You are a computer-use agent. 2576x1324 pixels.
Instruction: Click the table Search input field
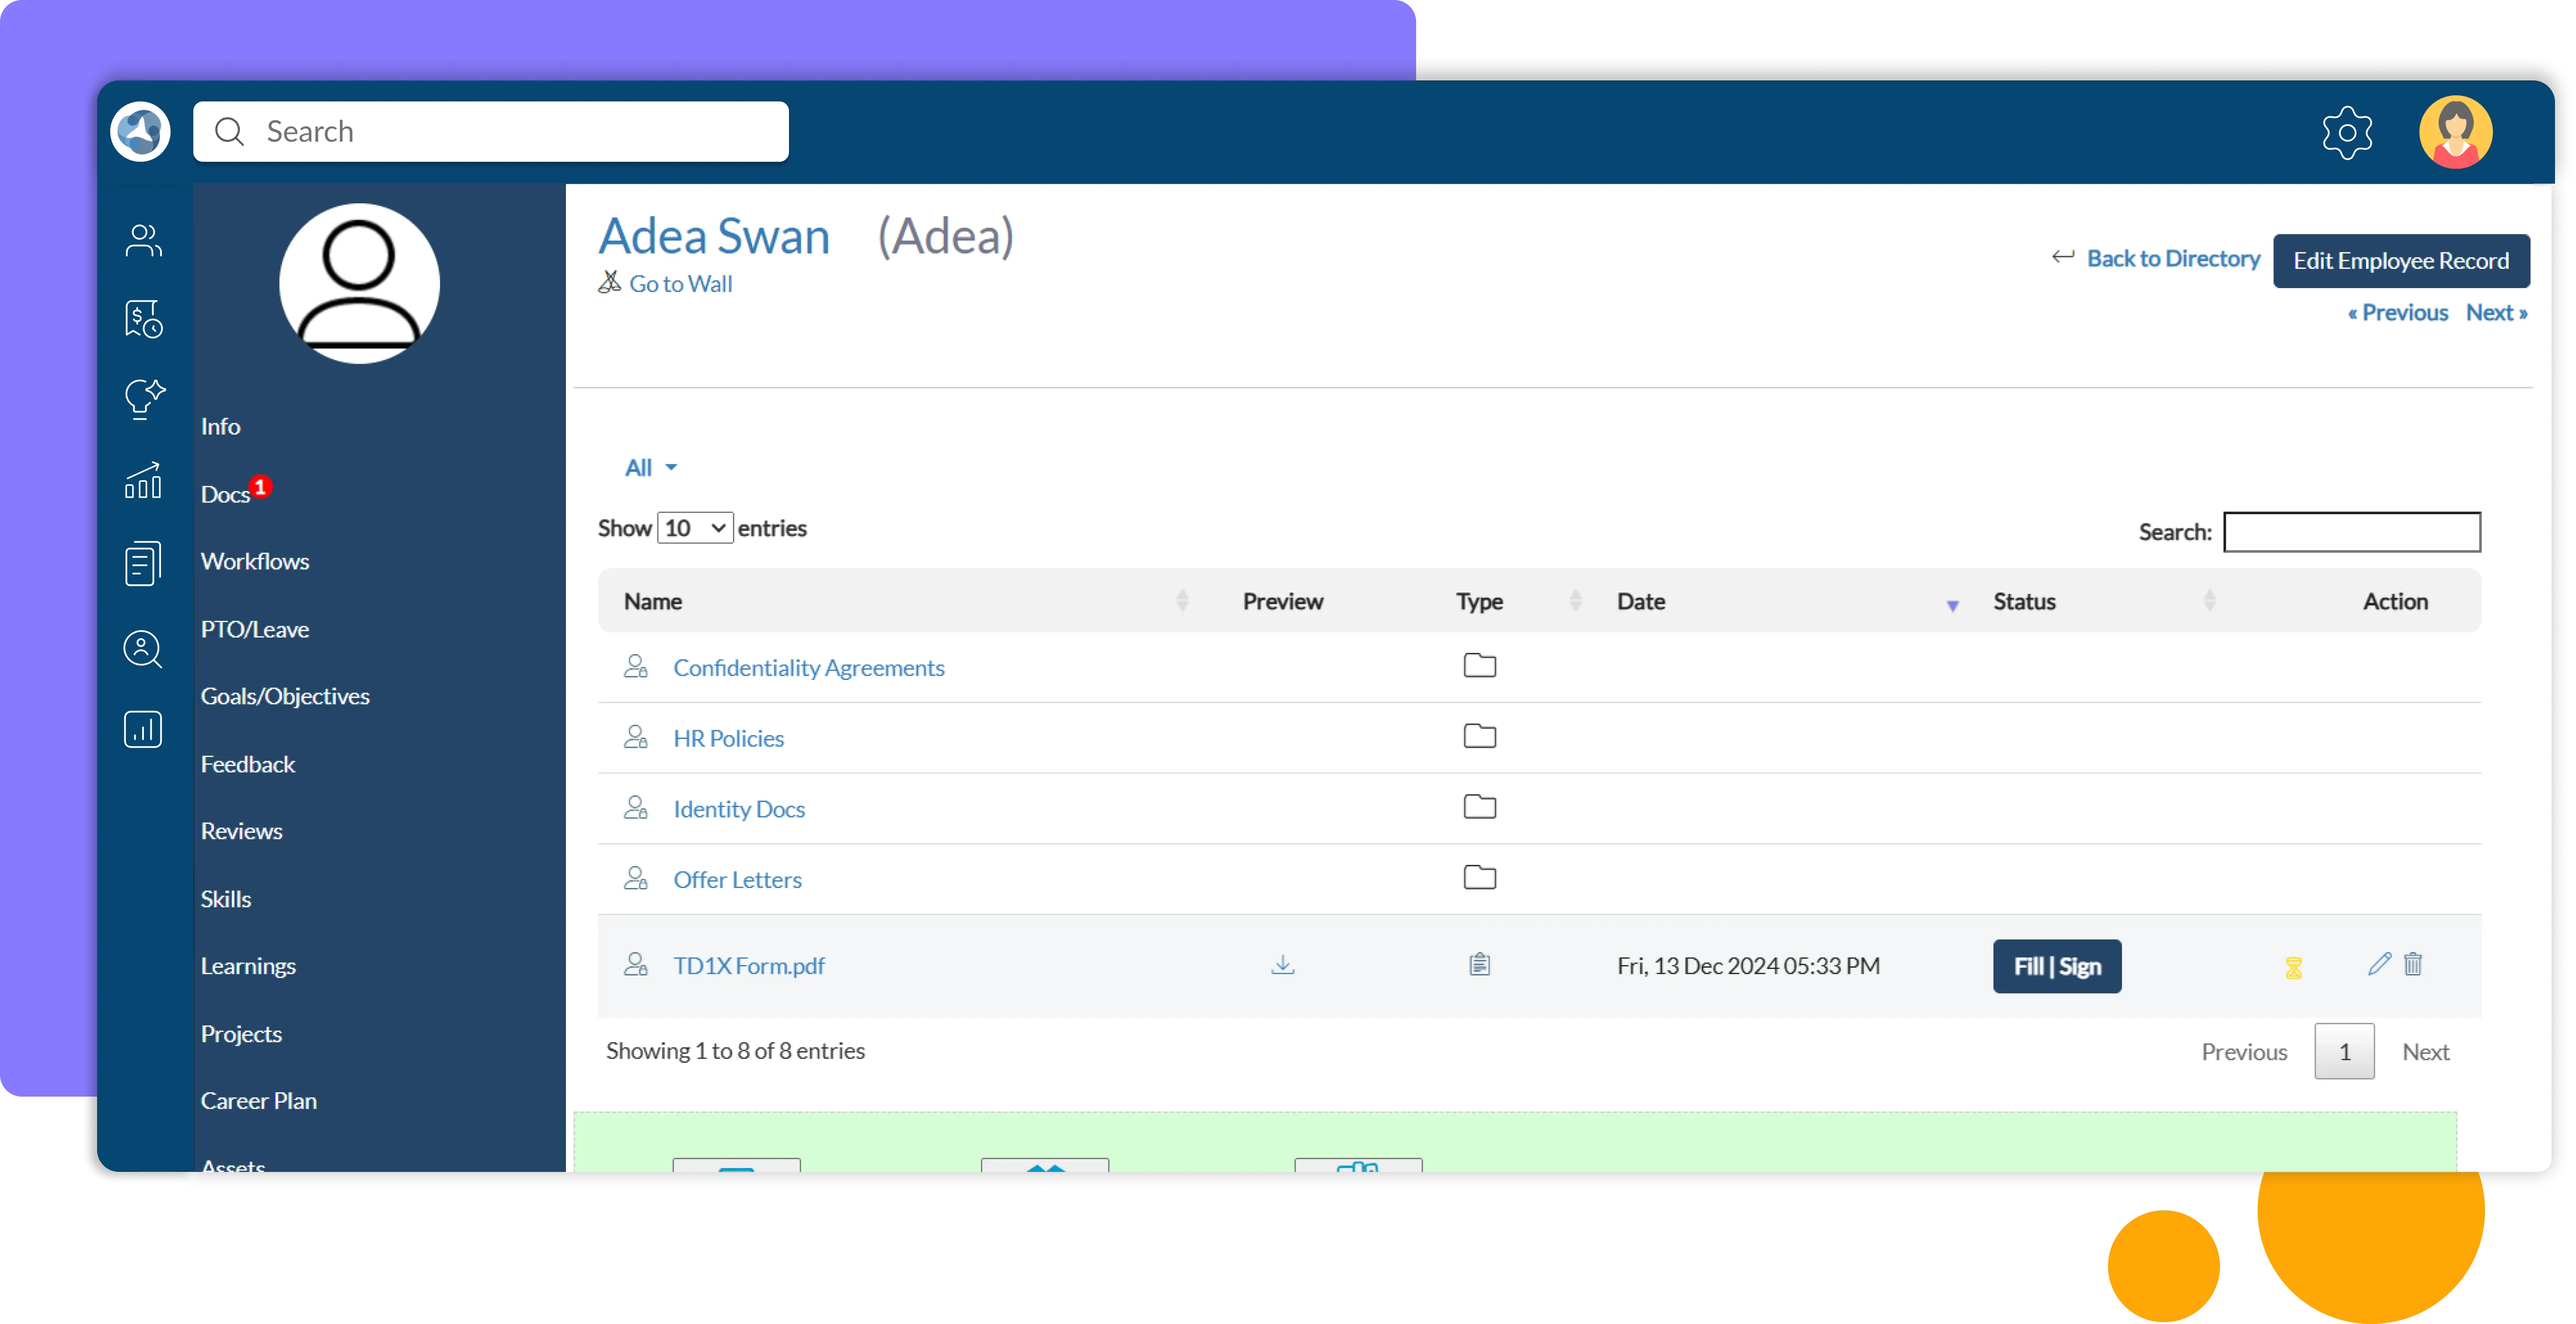pos(2351,532)
